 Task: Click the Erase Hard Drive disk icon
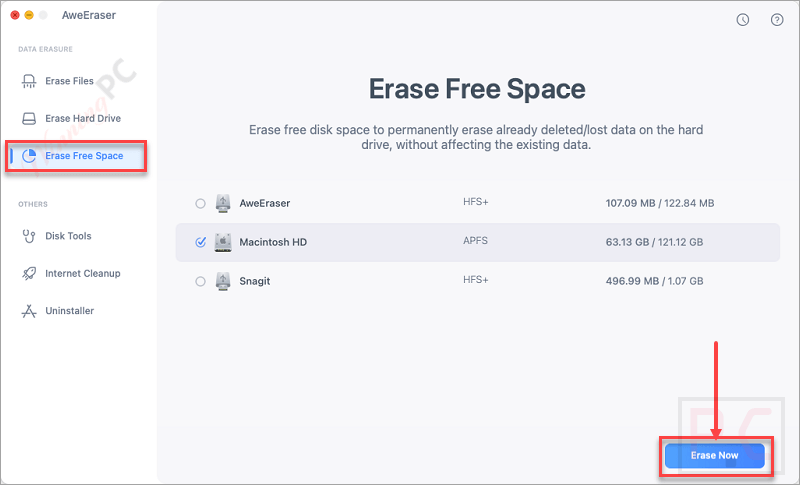pos(29,118)
